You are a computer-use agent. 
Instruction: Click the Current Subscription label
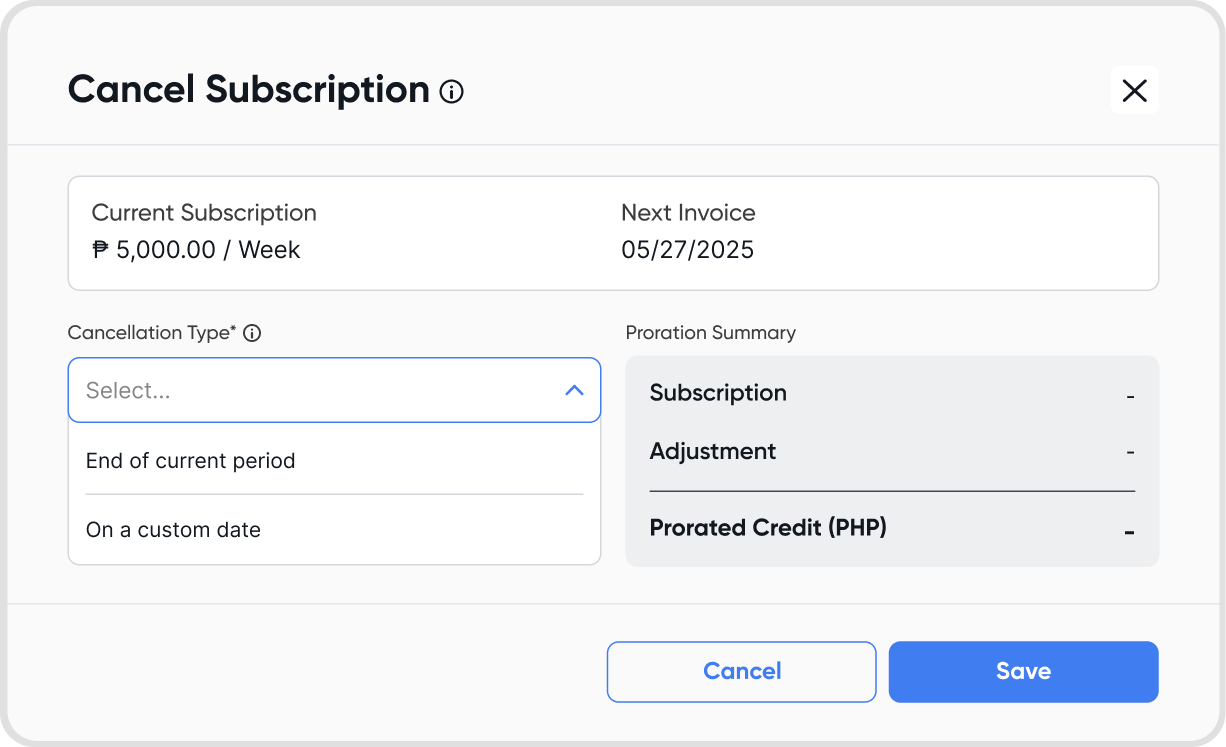(x=204, y=213)
